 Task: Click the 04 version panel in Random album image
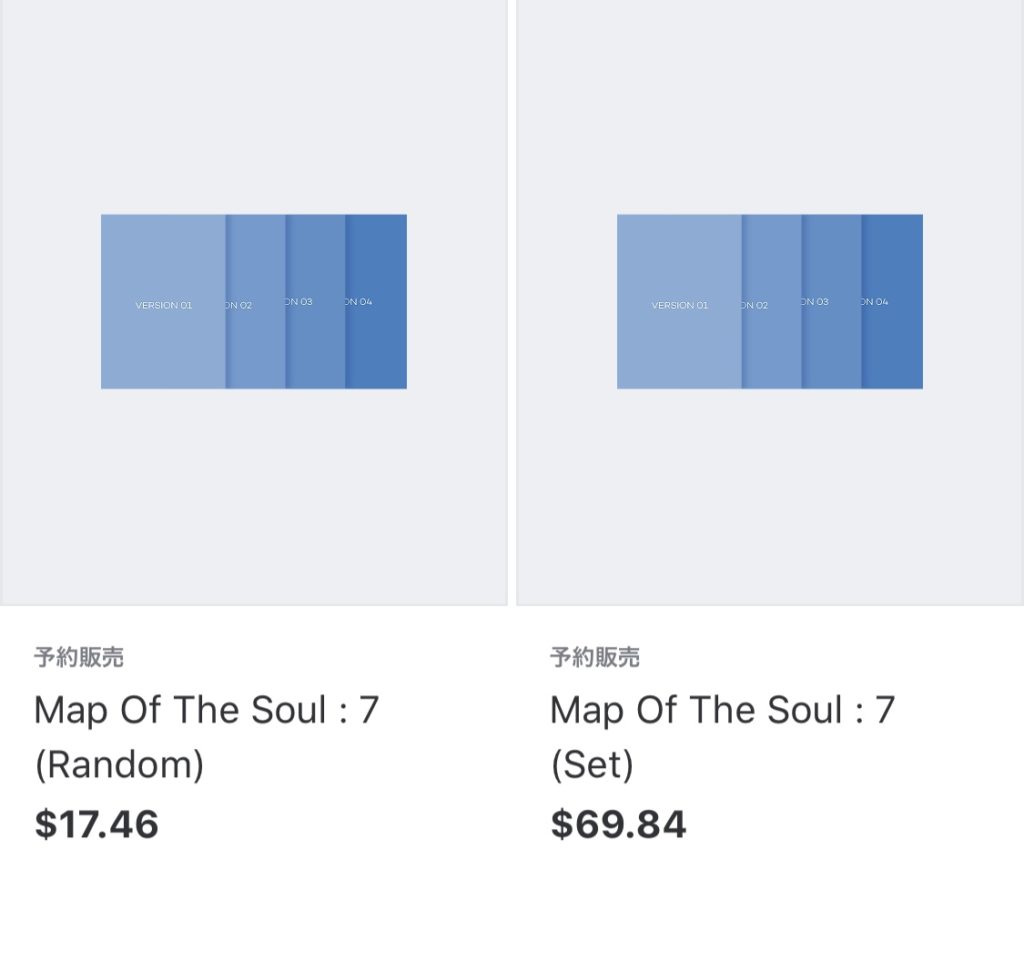[376, 302]
